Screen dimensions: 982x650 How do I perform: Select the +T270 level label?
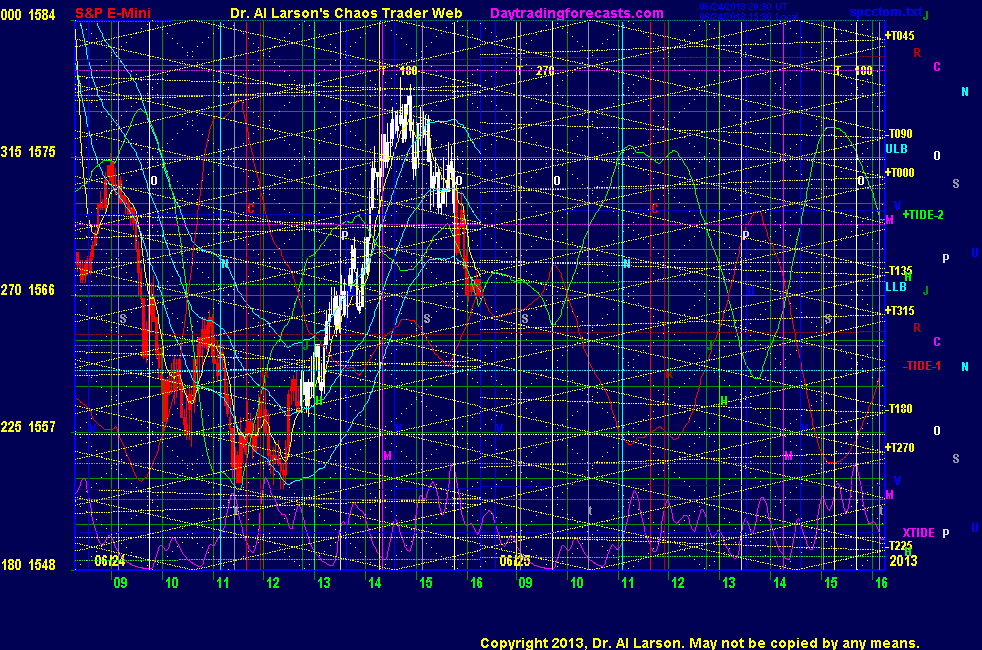coord(899,448)
